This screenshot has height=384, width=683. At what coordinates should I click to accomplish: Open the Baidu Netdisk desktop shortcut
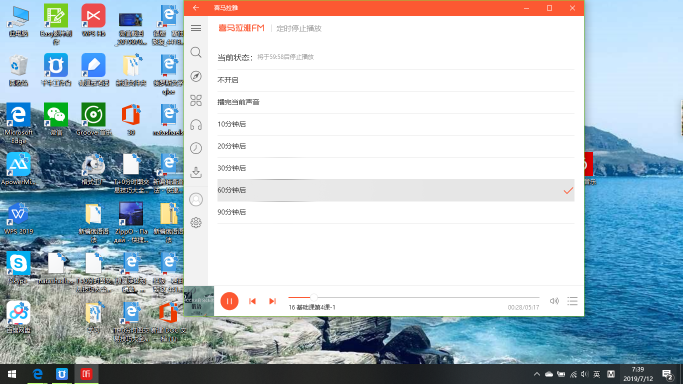(x=18, y=317)
